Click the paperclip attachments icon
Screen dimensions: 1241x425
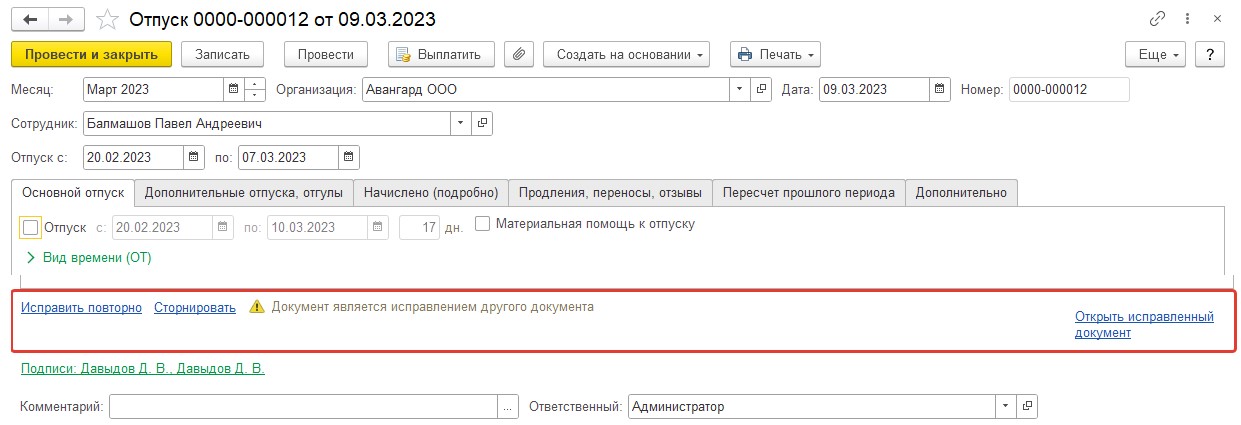(518, 54)
